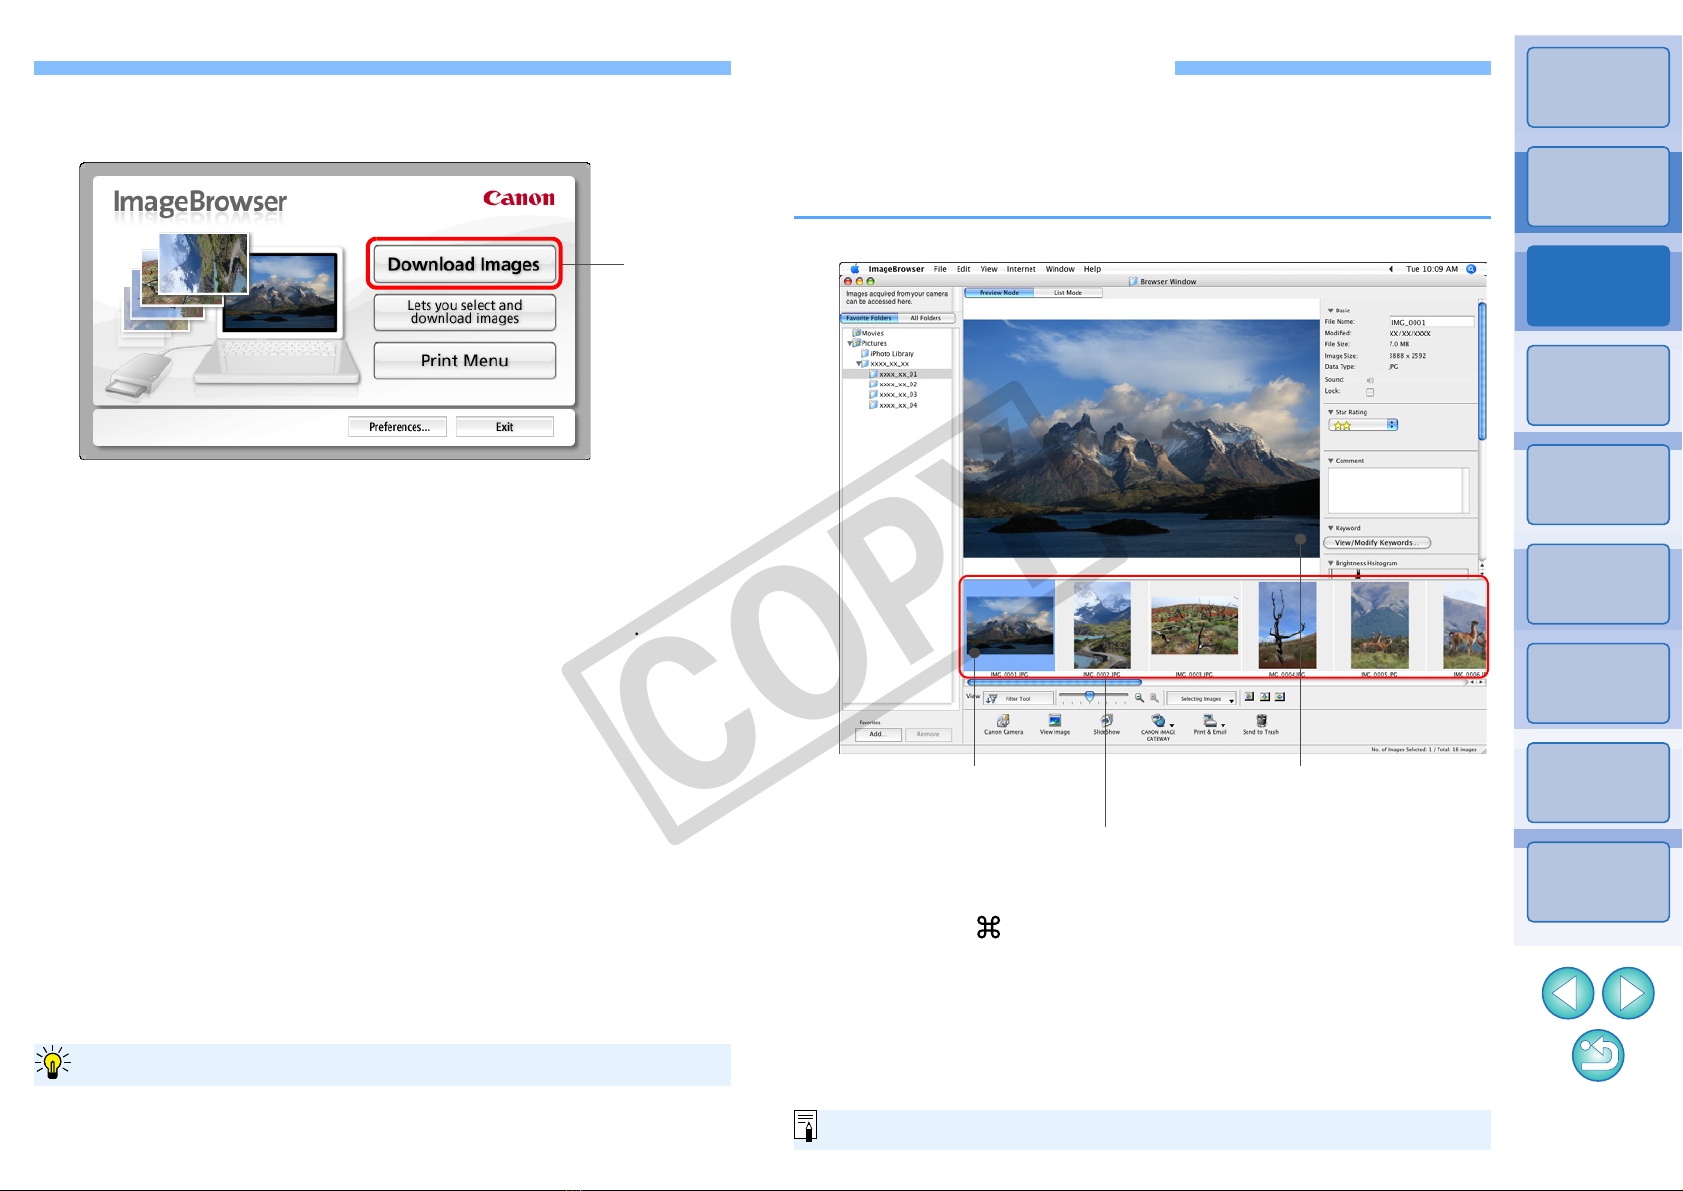This screenshot has width=1683, height=1191.
Task: Start the SlideShow tool
Action: coord(1106,724)
